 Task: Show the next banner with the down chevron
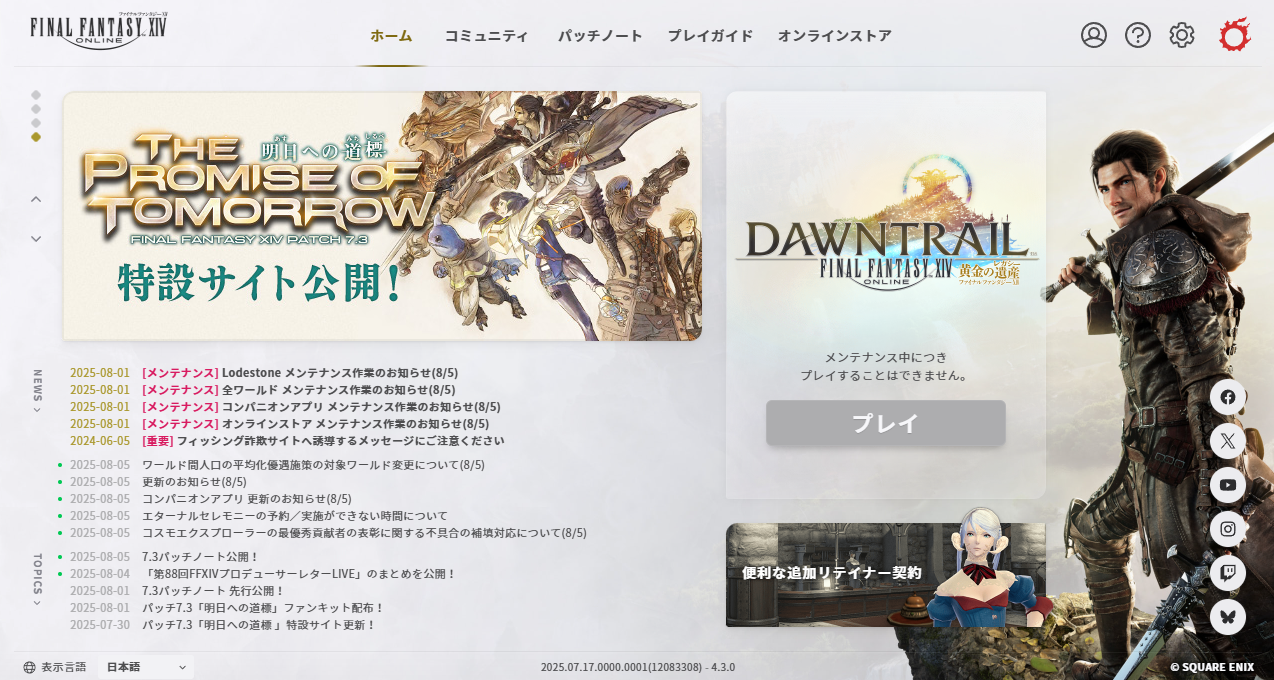(36, 239)
